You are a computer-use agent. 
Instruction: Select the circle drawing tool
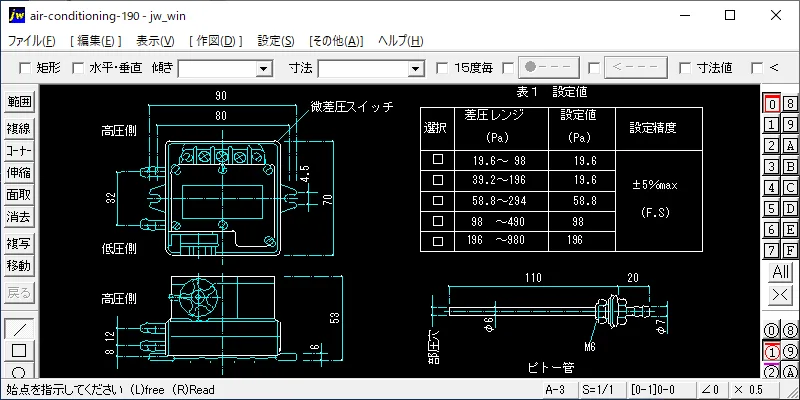[x=19, y=371]
